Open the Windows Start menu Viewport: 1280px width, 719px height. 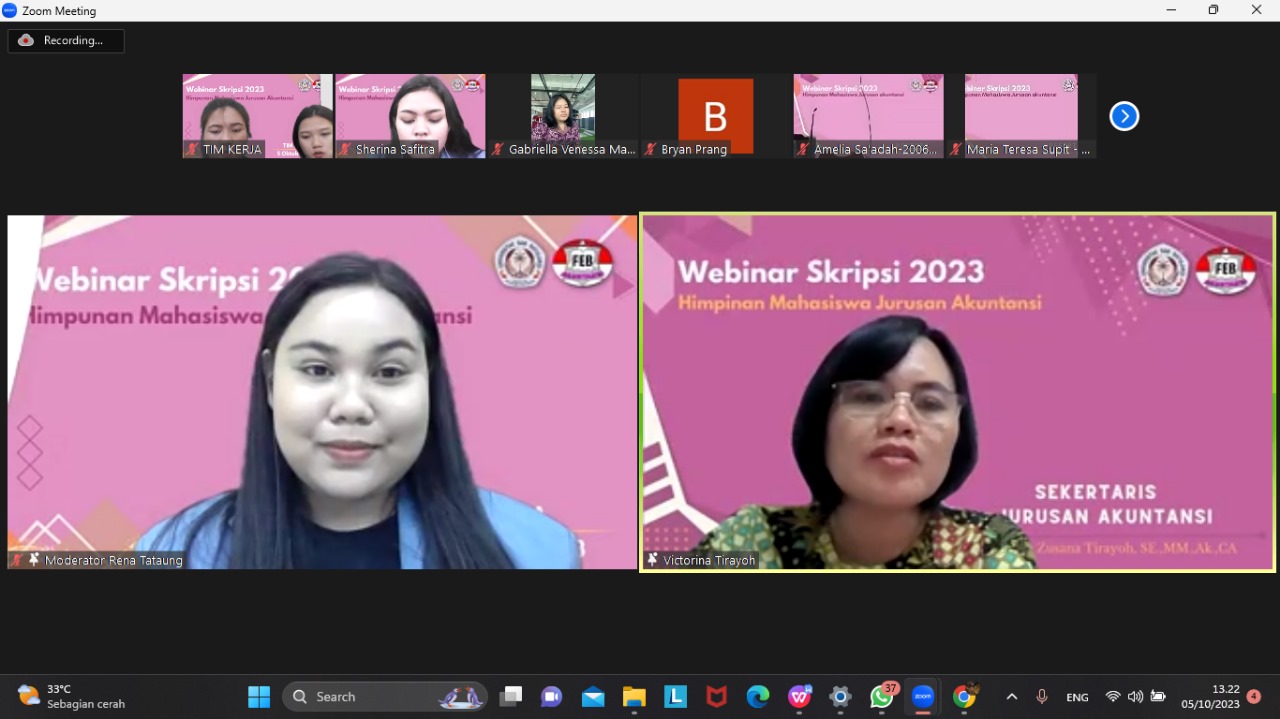(259, 697)
